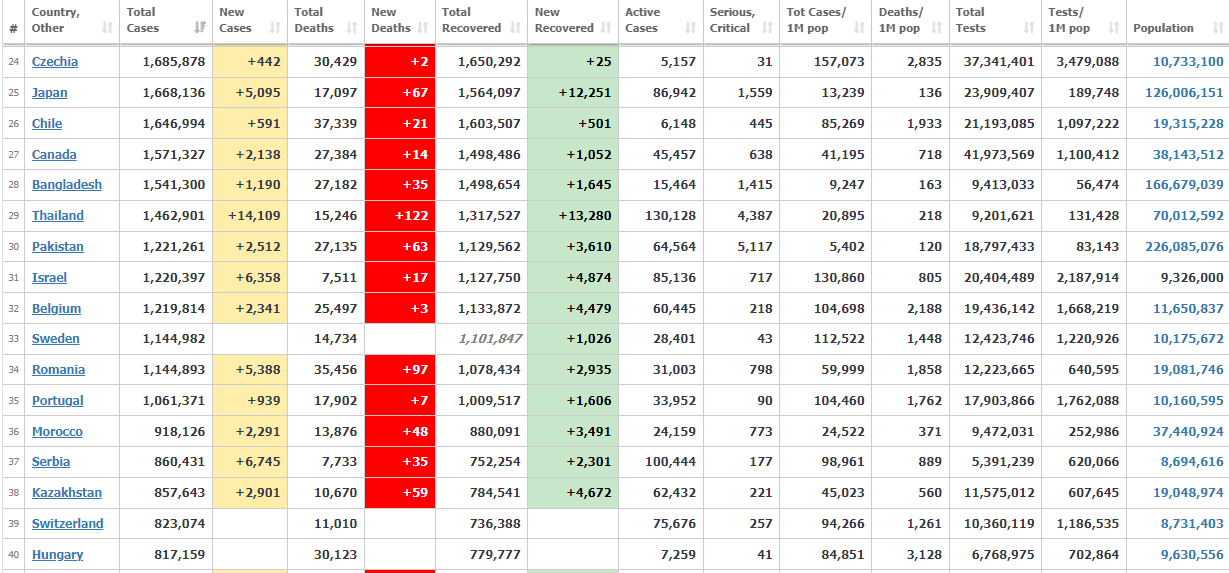
Task: Click the sort arrows in Active Cases header
Action: pyautogui.click(x=690, y=28)
